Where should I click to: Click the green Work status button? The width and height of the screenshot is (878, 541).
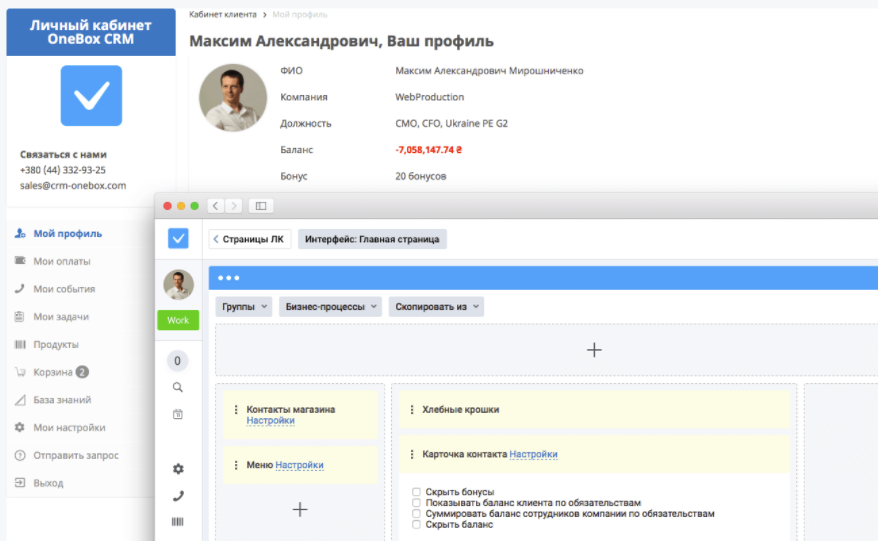click(178, 320)
